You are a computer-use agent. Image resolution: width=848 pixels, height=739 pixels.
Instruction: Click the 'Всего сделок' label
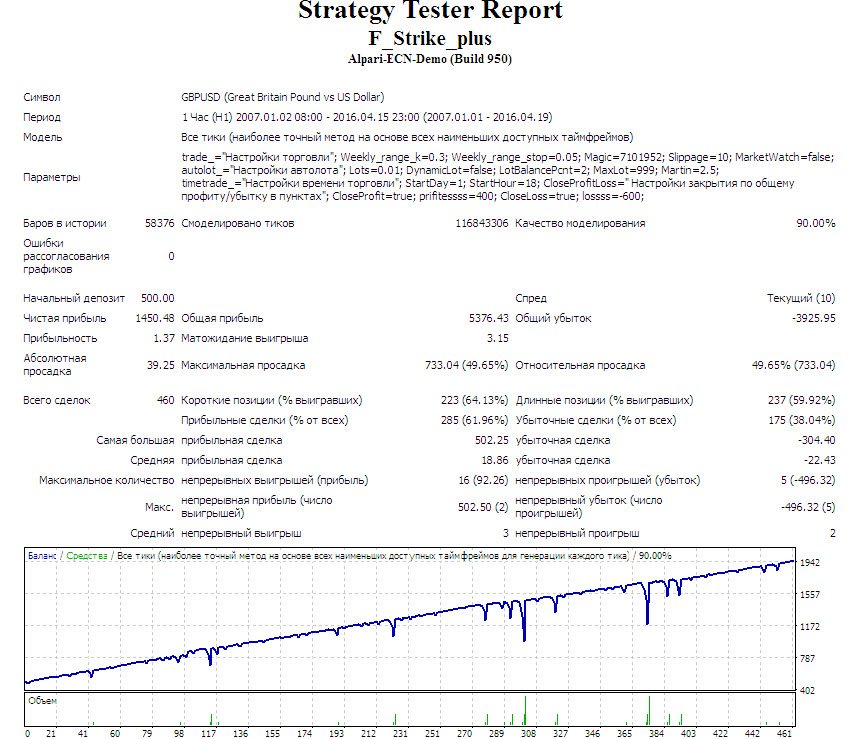pos(56,401)
